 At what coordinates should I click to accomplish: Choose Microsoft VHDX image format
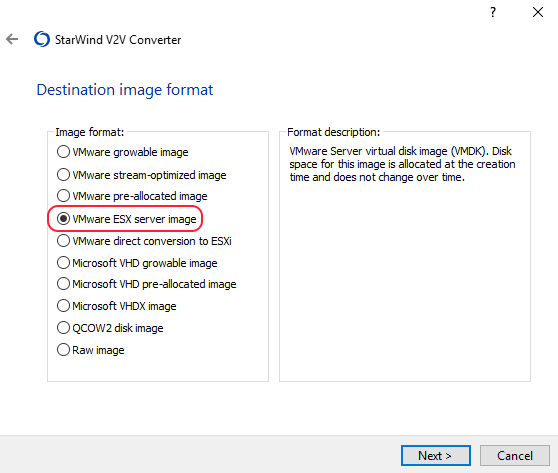click(117, 306)
